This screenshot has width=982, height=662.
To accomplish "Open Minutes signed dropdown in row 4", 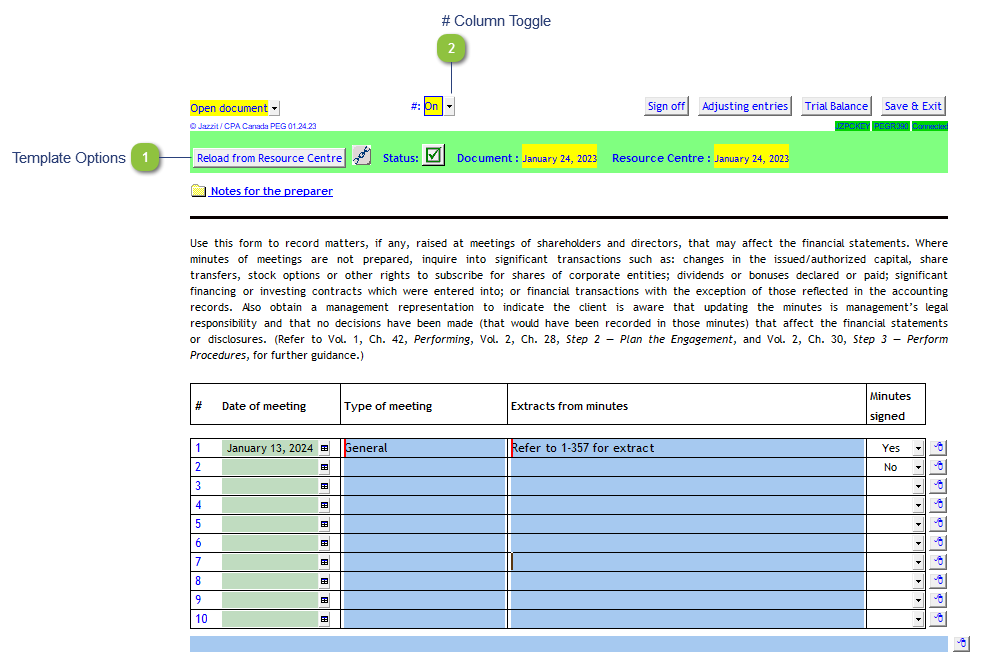I will point(918,505).
